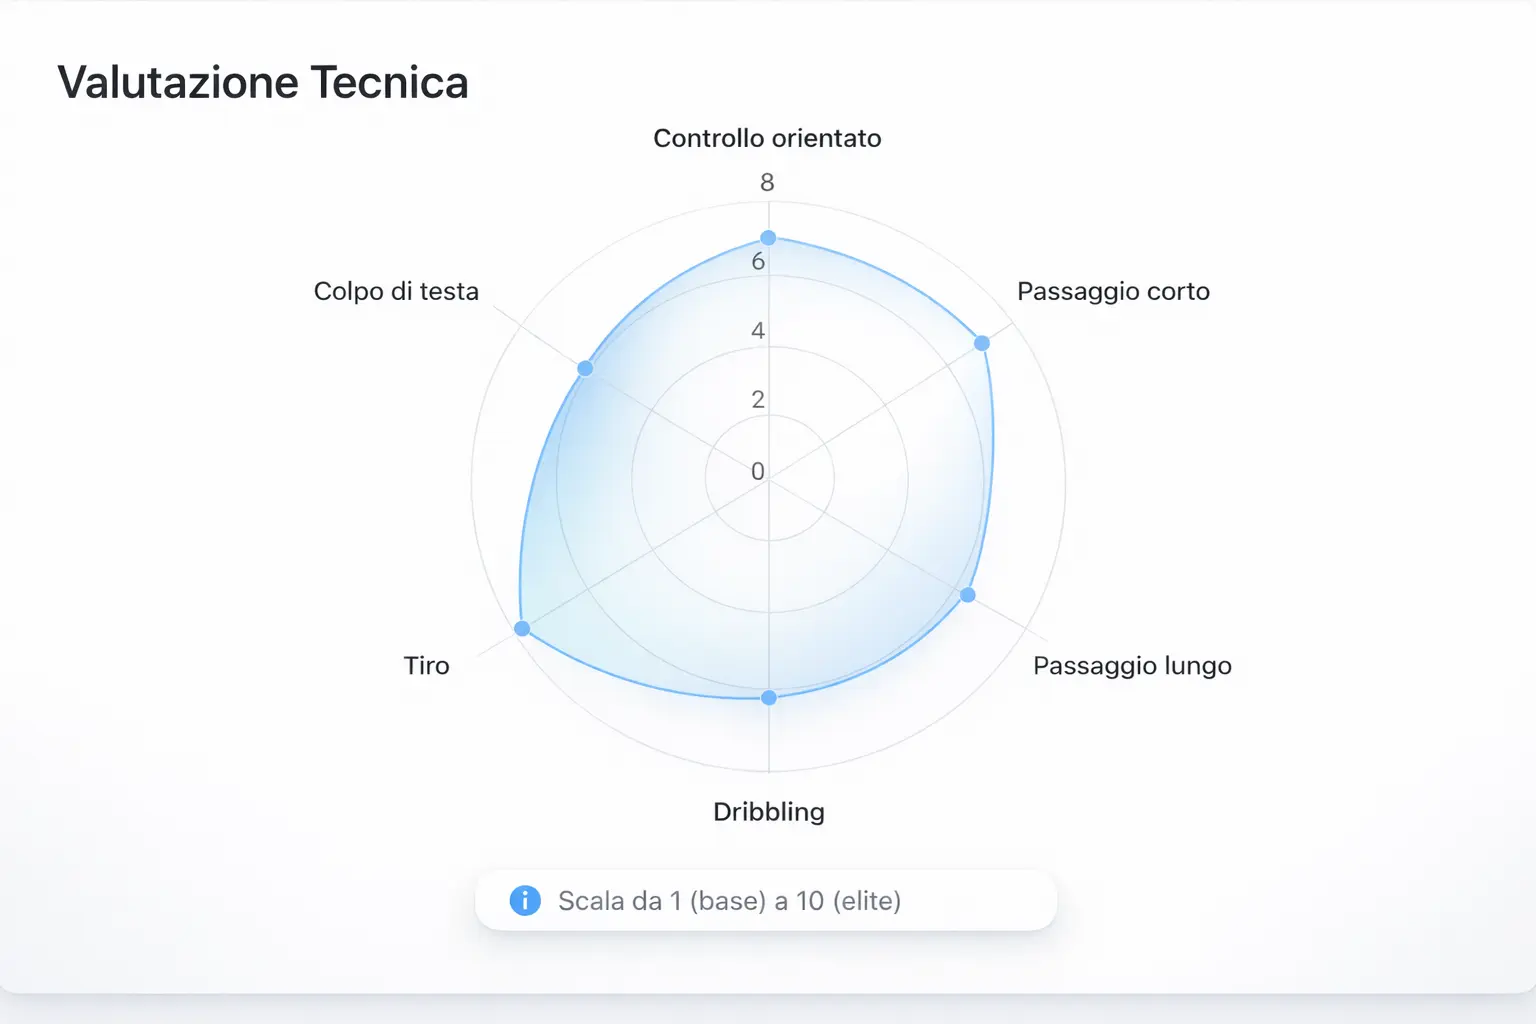Click the Controllo orientato axis label
Viewport: 1536px width, 1024px height.
767,138
